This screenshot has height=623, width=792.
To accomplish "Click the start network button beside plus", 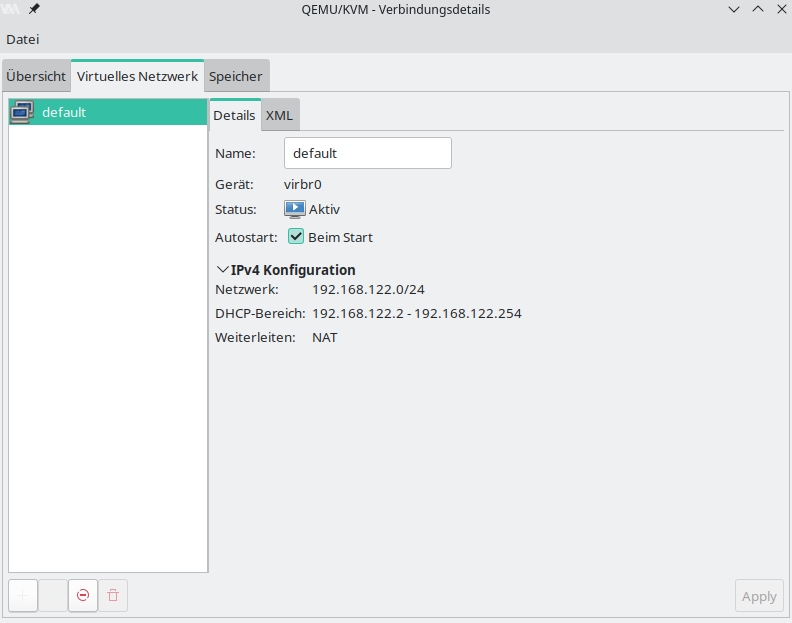I will coord(53,596).
